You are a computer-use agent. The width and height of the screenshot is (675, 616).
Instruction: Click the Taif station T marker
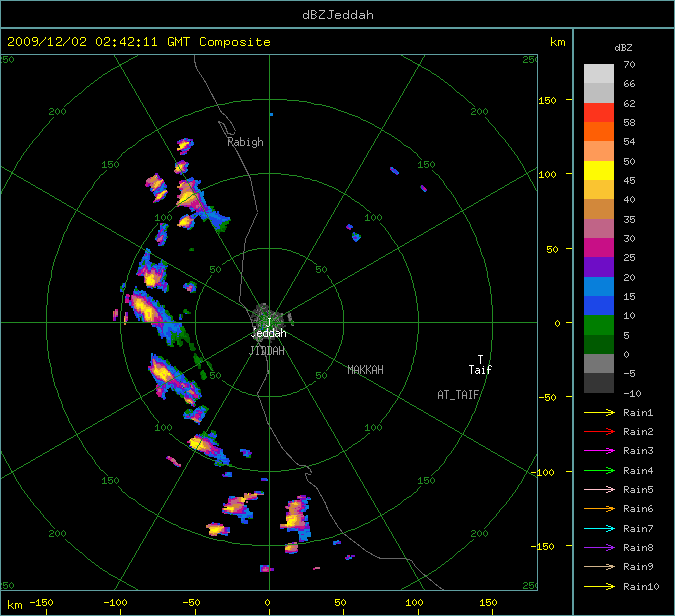click(x=480, y=359)
